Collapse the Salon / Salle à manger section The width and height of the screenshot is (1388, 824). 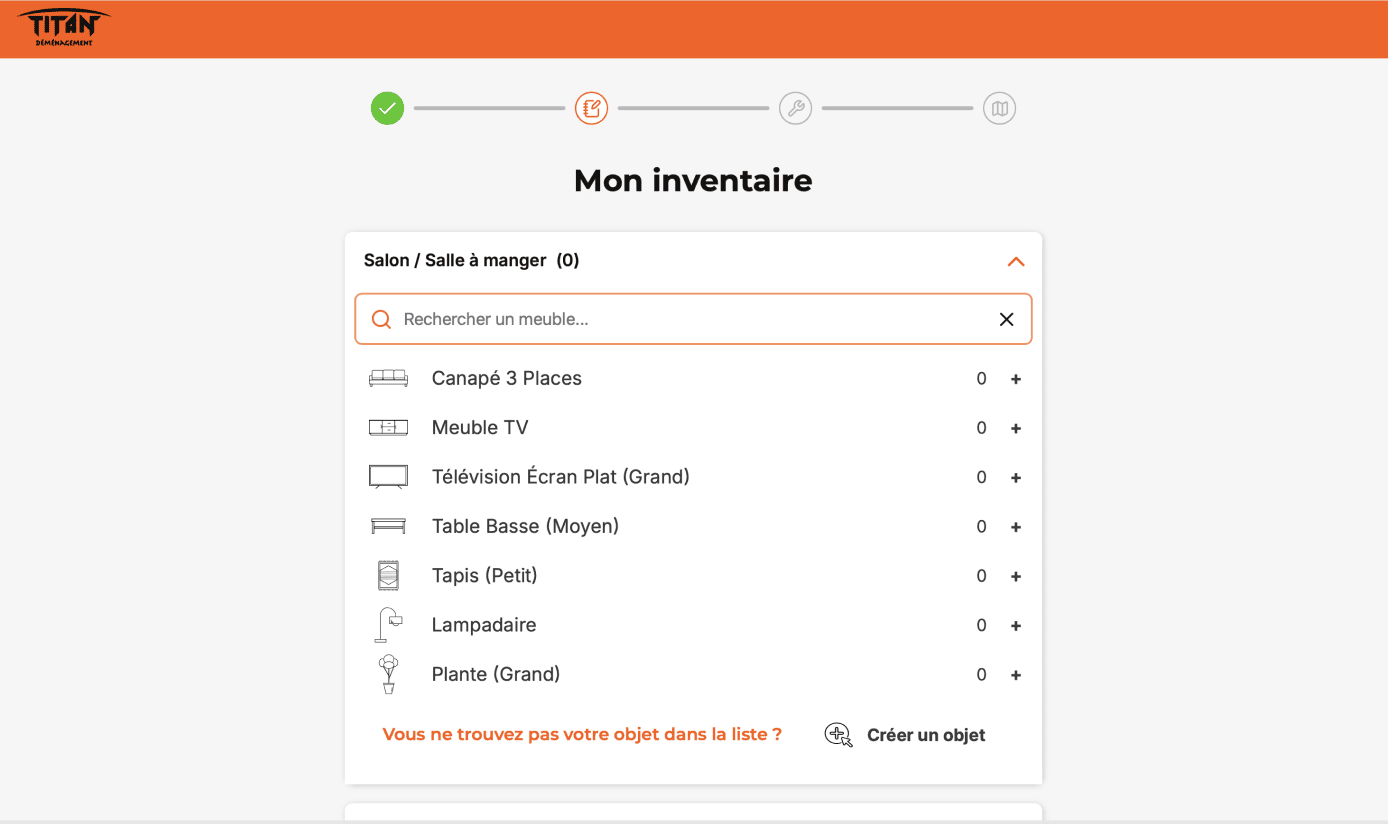(1016, 261)
